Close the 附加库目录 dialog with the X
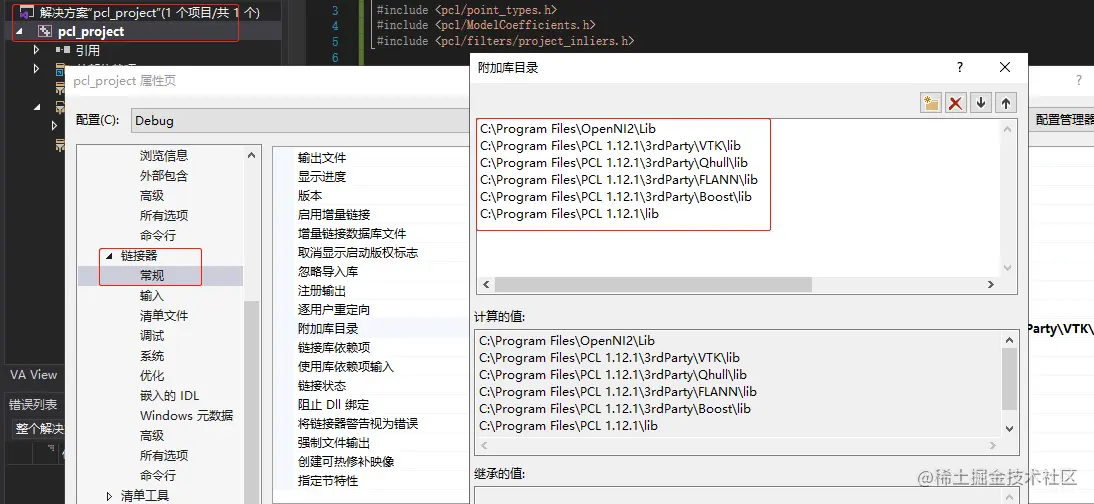 click(1005, 67)
